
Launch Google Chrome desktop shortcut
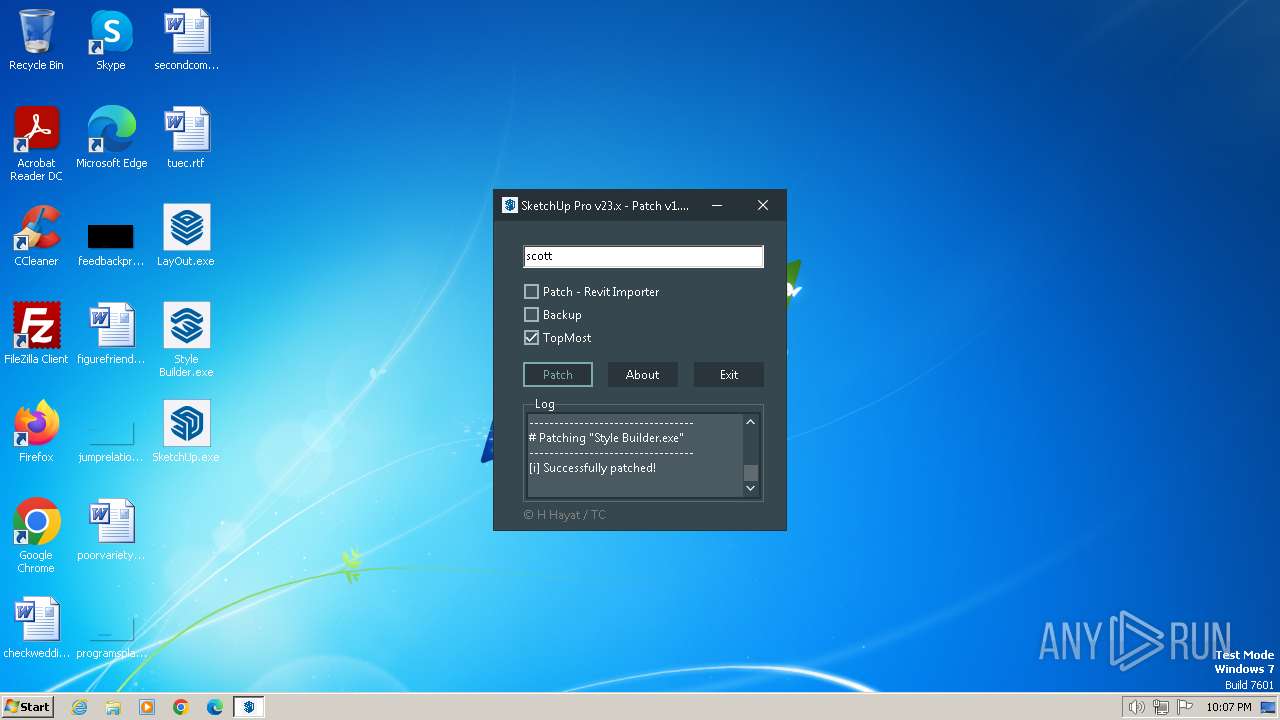(36, 535)
